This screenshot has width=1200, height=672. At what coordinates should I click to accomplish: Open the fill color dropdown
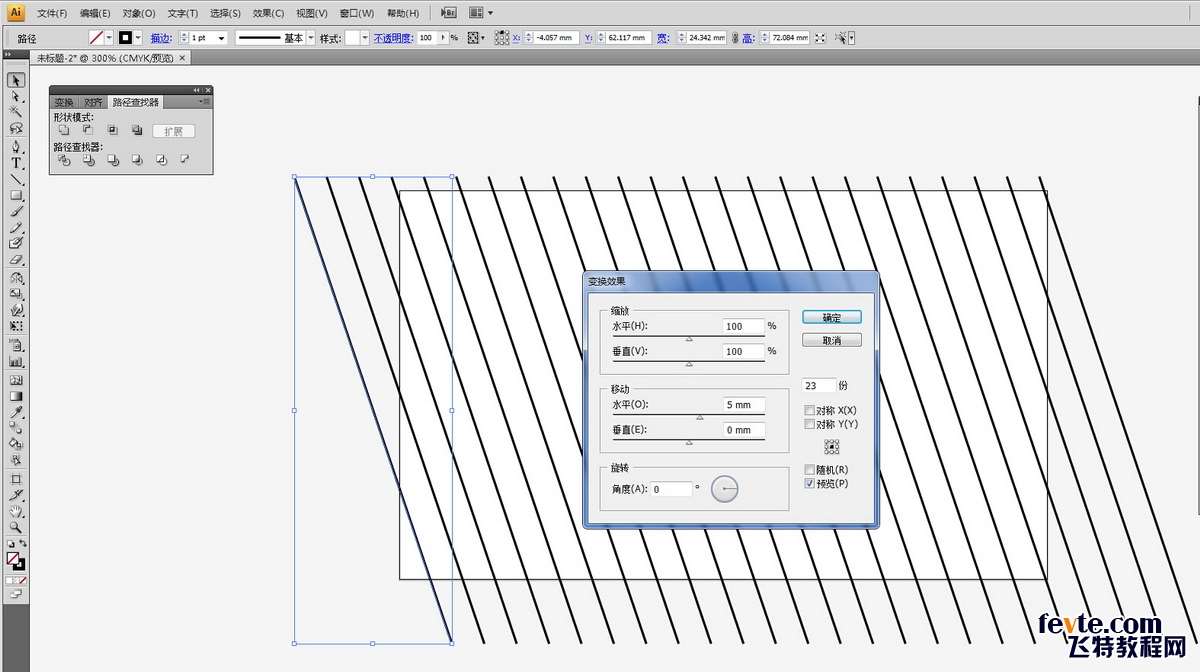click(109, 38)
